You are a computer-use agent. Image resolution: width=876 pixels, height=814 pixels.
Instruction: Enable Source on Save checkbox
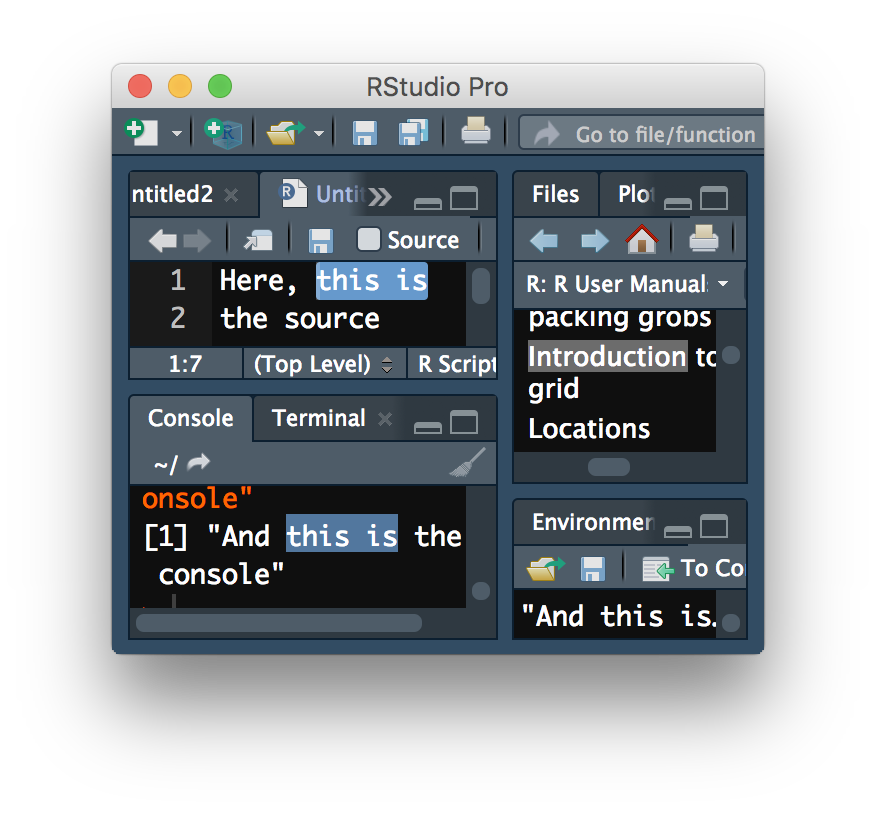(x=368, y=240)
